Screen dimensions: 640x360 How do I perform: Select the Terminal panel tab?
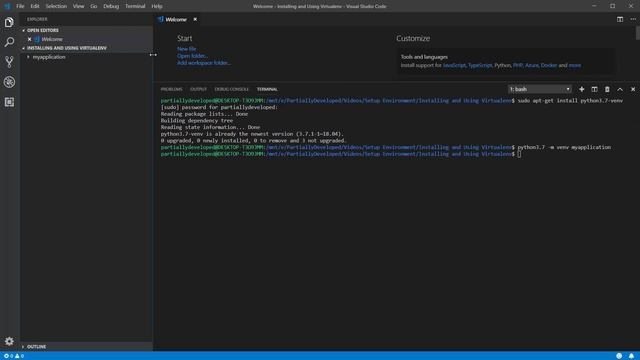click(267, 89)
